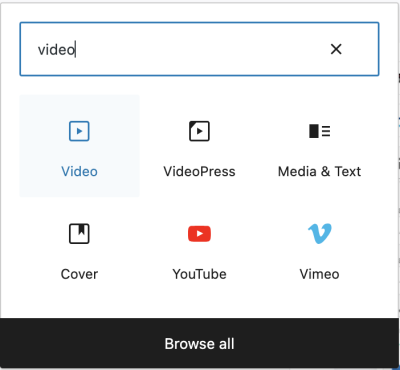Focus the block search input containing video
400x370 pixels.
tap(199, 49)
